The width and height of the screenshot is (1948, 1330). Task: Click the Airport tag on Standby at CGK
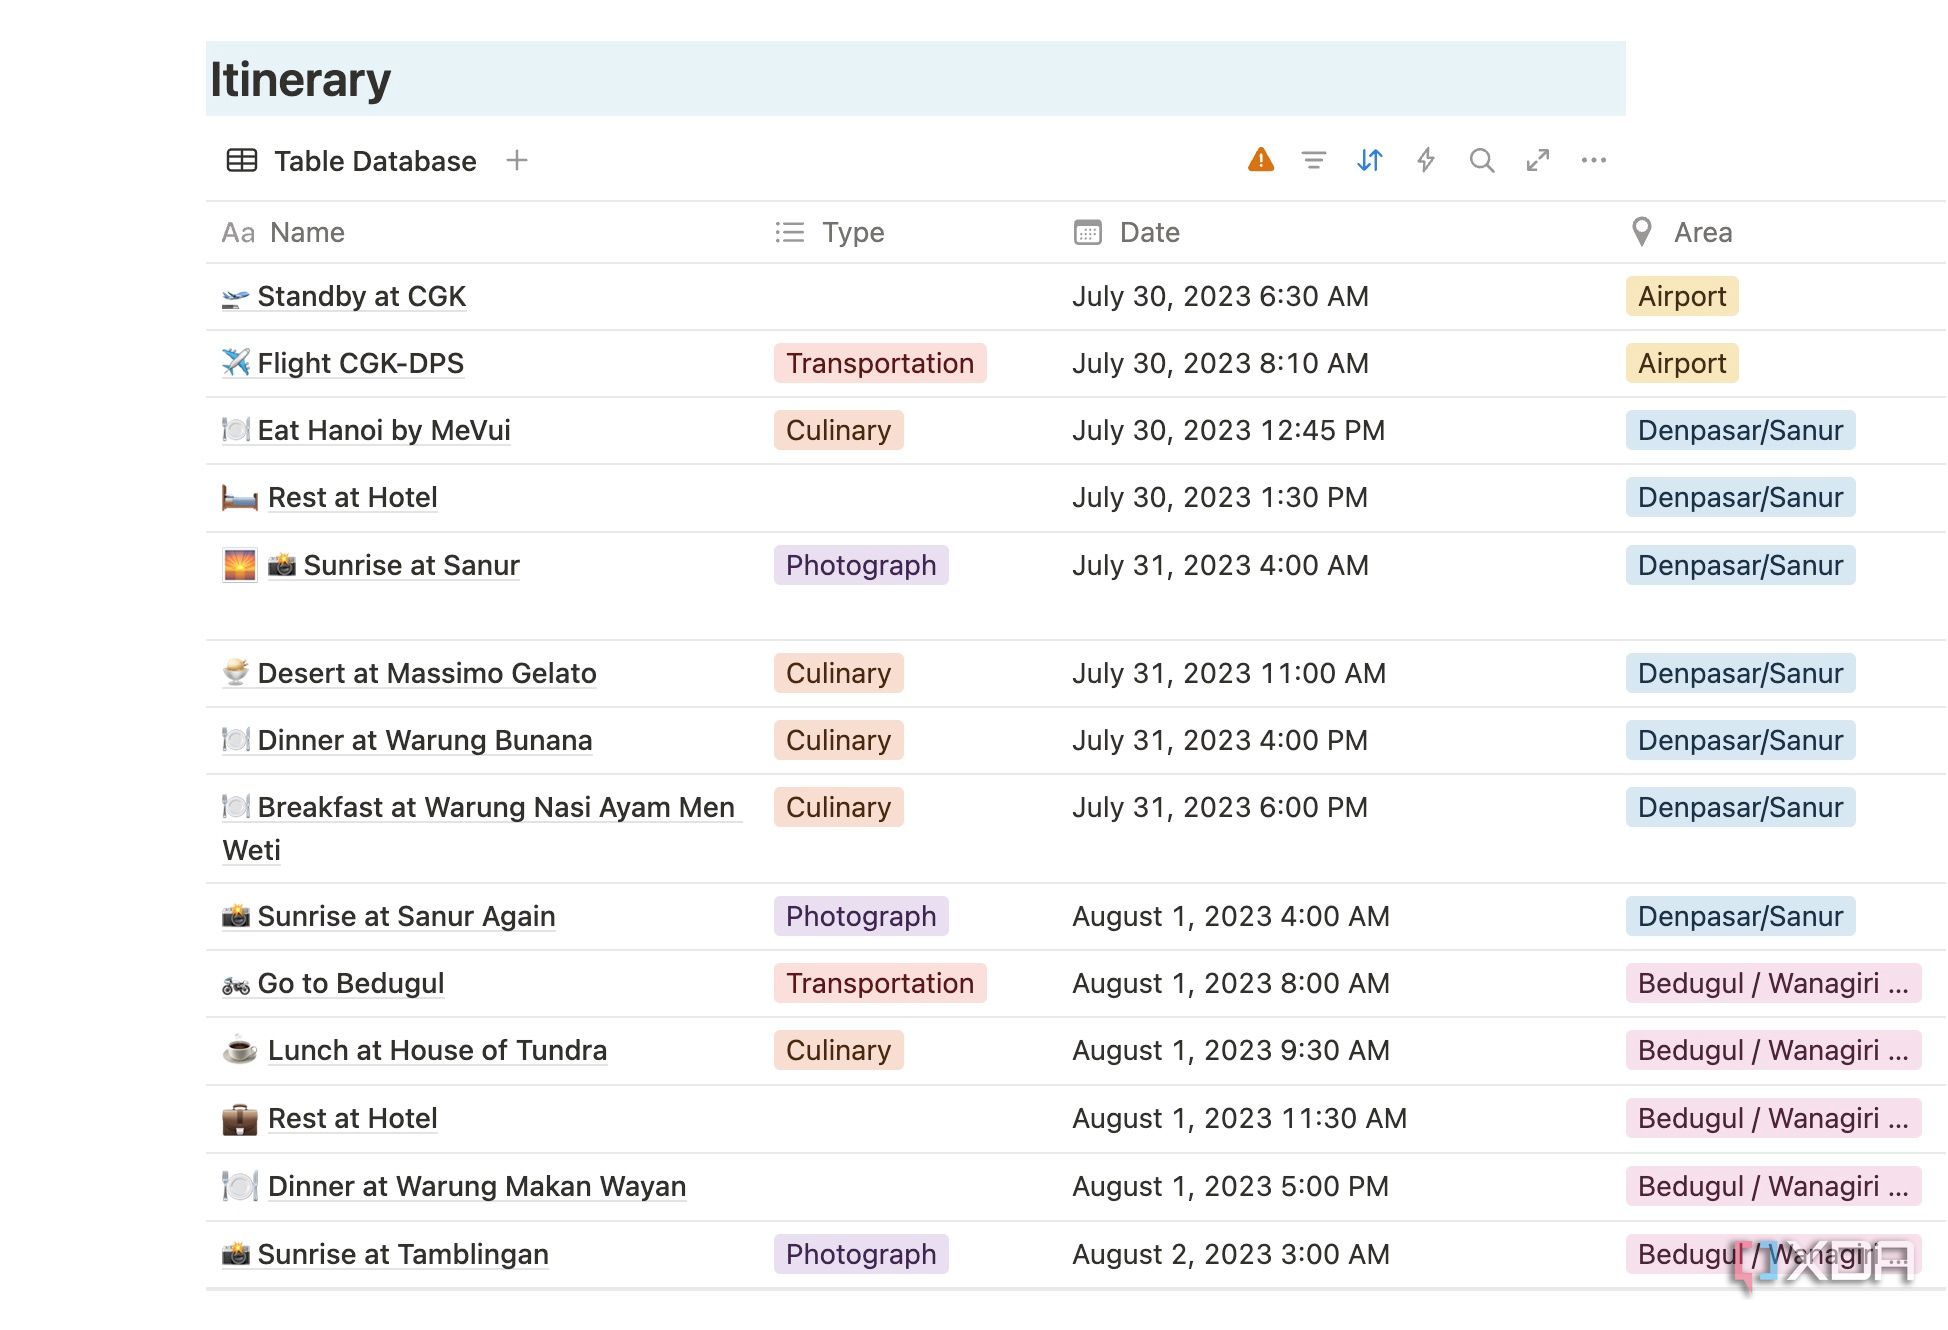pos(1681,296)
